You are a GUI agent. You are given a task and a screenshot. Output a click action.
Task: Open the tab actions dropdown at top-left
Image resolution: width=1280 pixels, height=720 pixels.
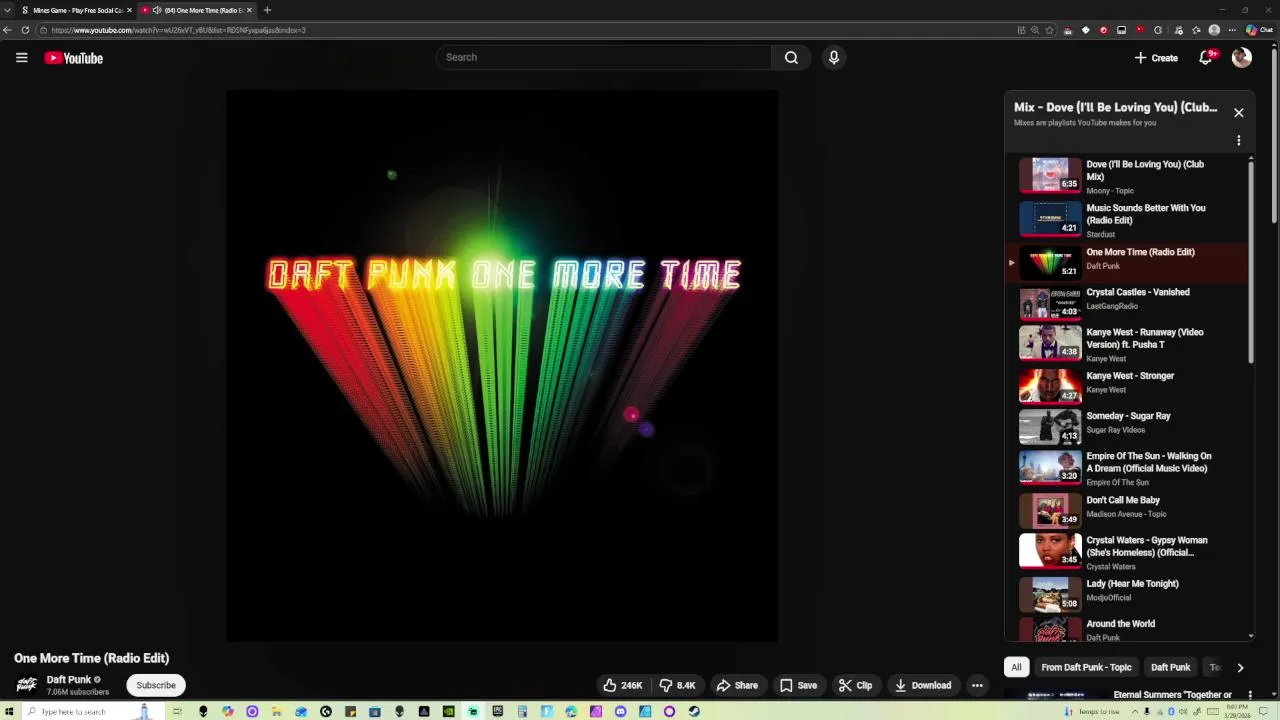(x=7, y=10)
